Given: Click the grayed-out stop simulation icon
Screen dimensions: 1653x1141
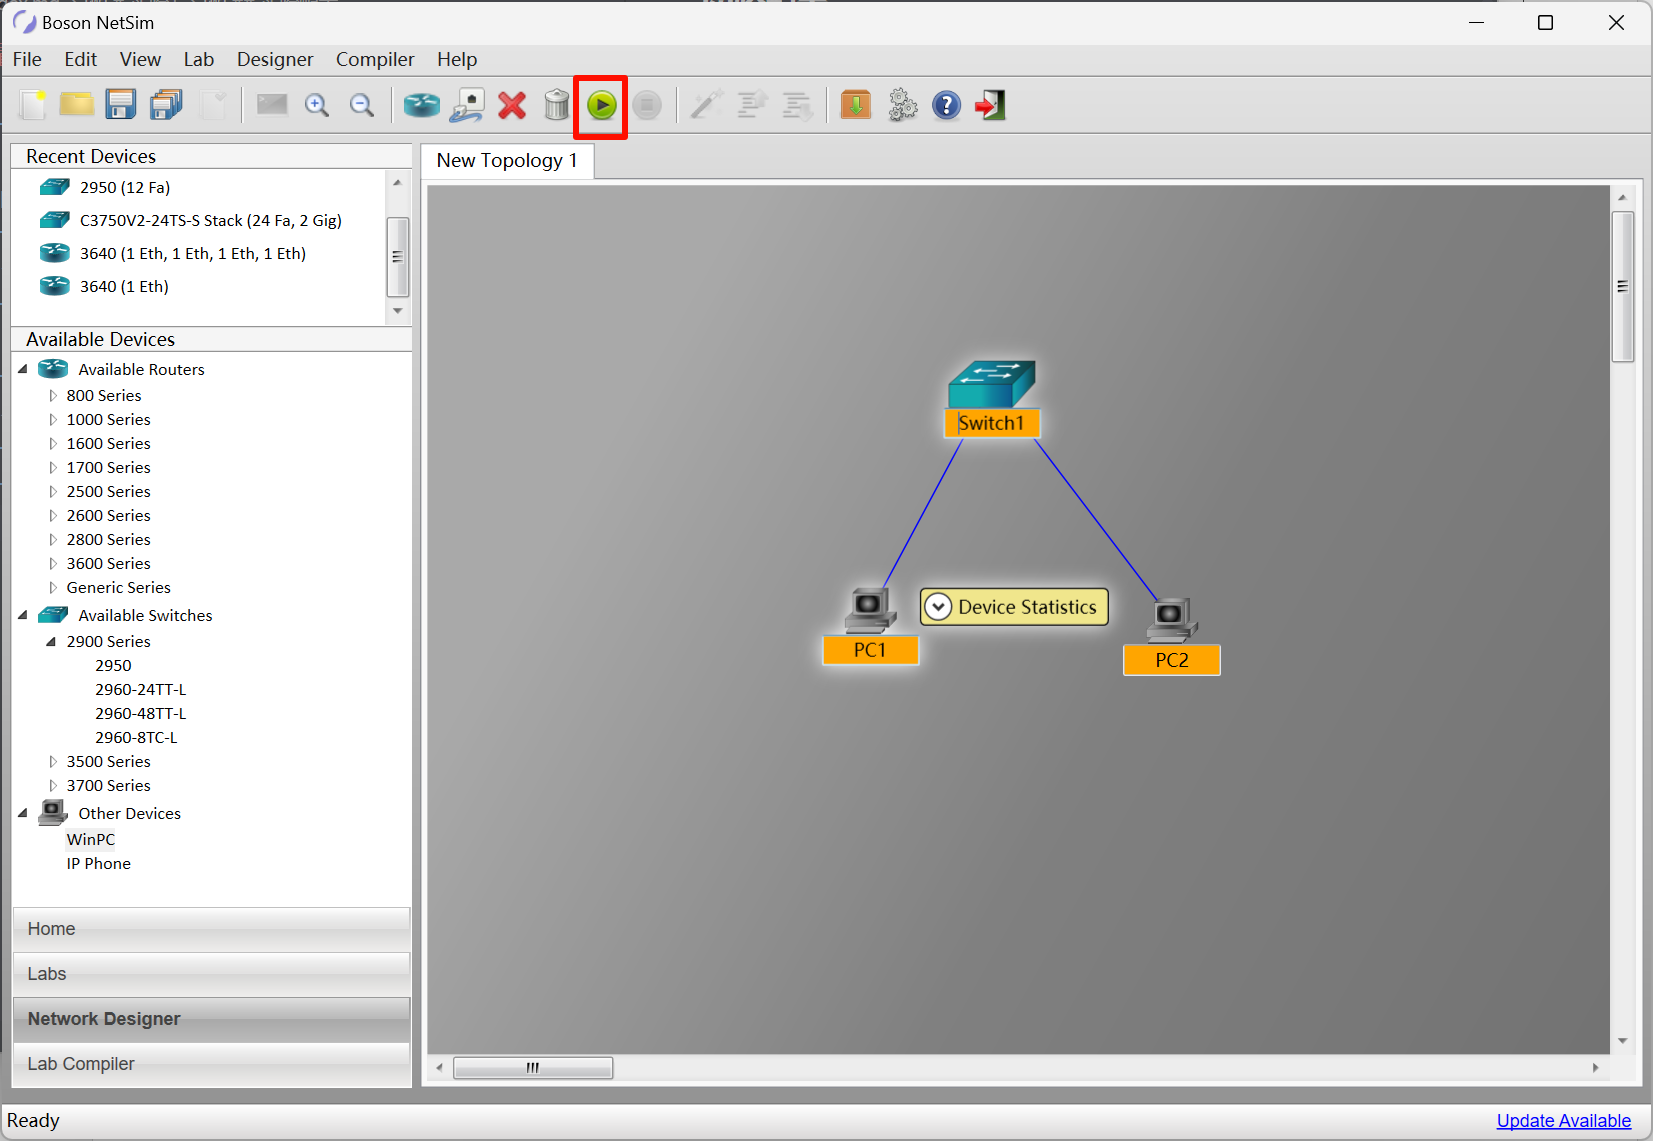Looking at the screenshot, I should tap(647, 105).
